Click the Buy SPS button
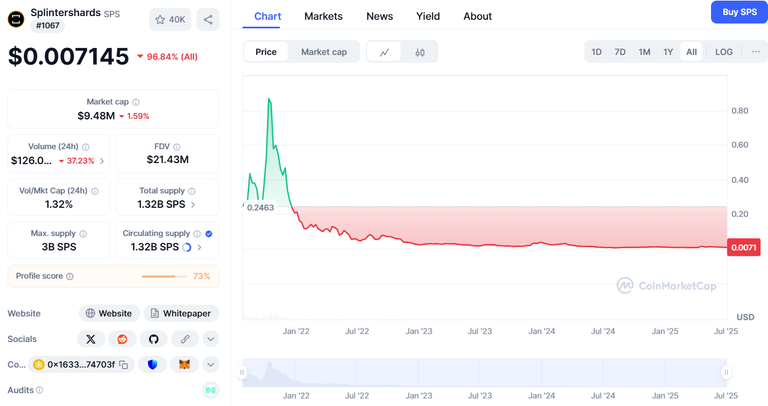The image size is (768, 406). point(740,12)
